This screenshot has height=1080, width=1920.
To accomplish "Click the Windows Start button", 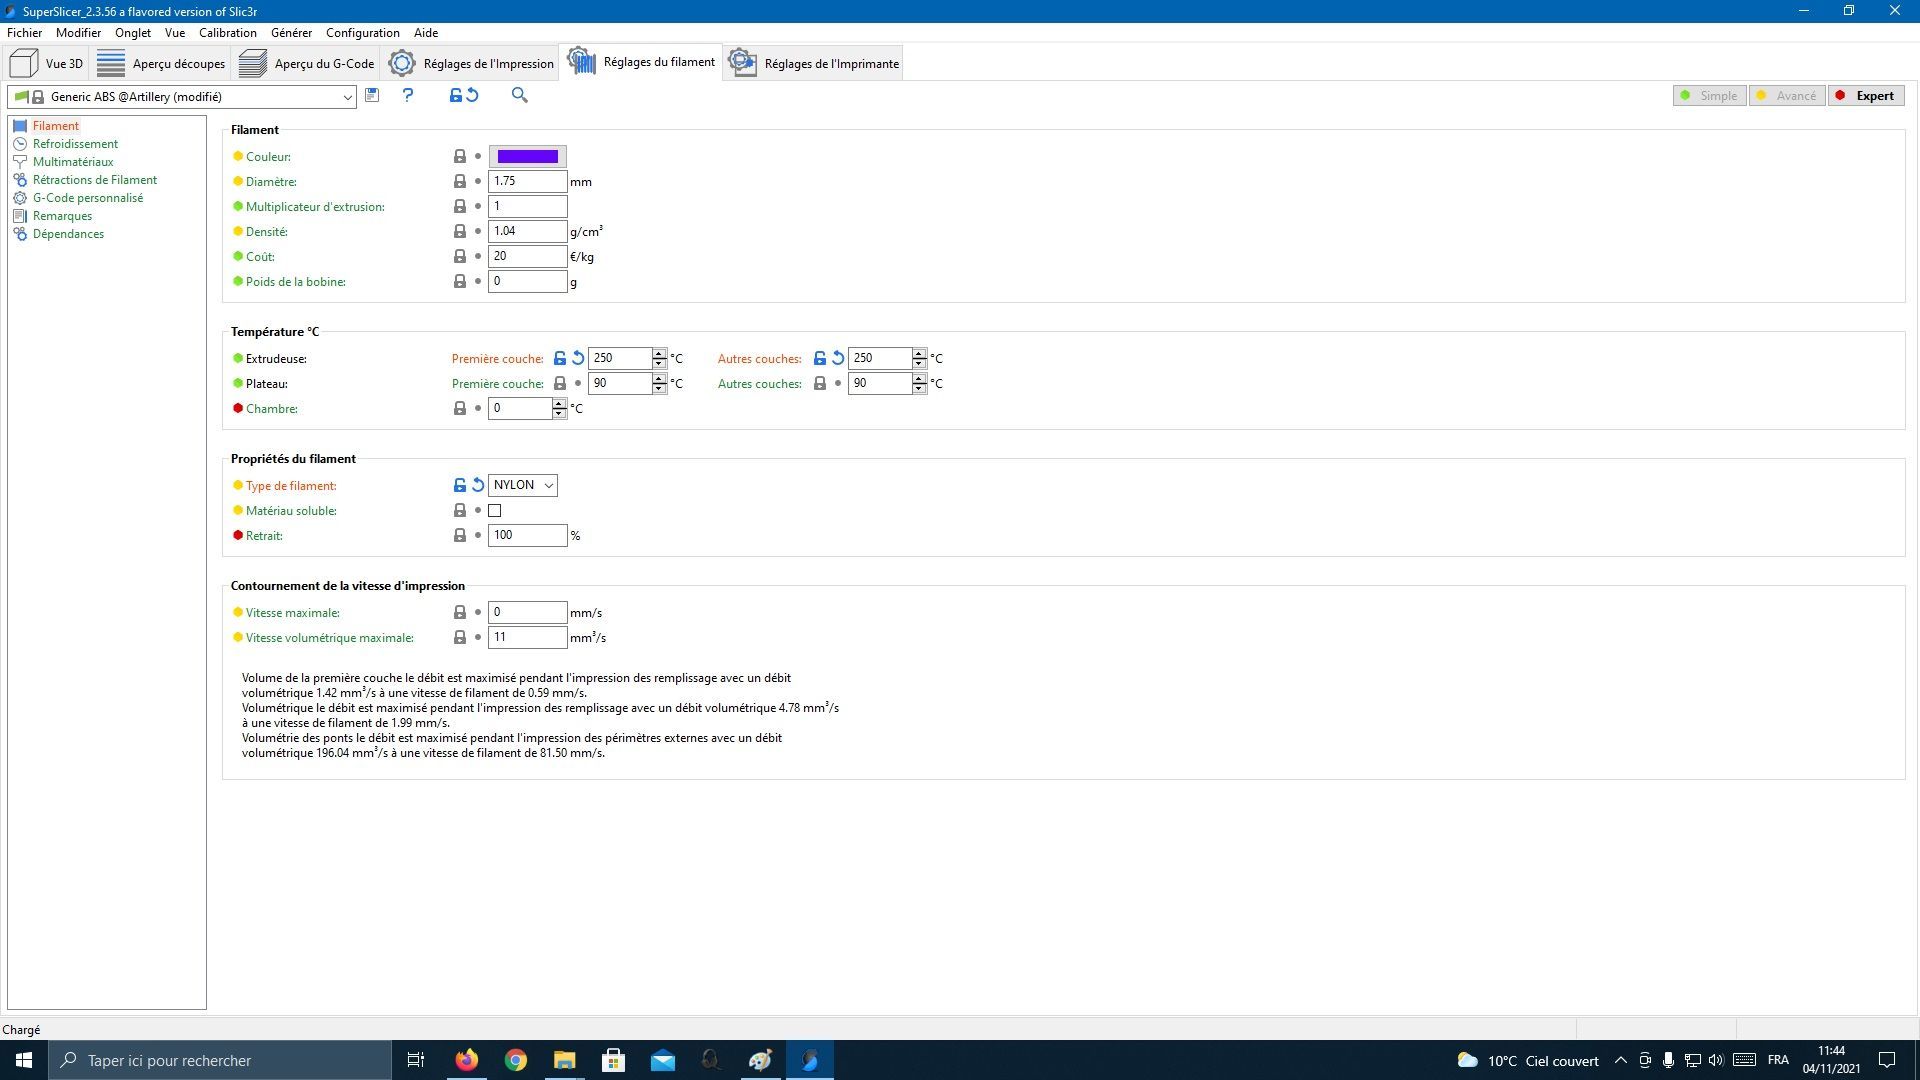I will point(24,1060).
